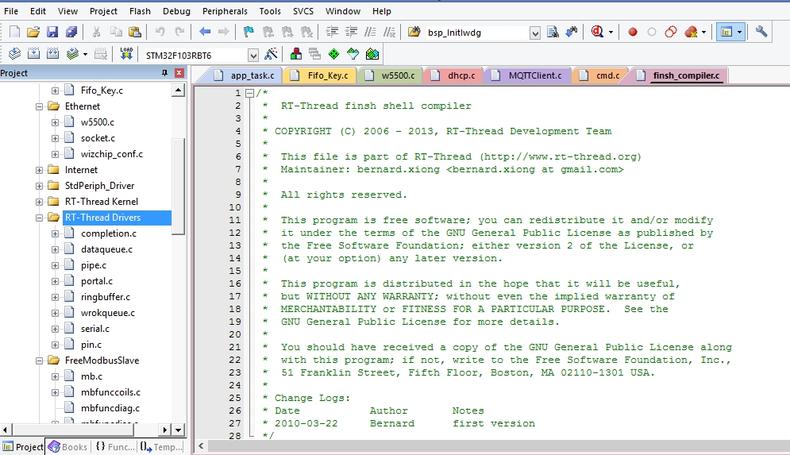Viewport: 790px width, 455px height.
Task: Click inside the bsp_InitIwdg find field
Action: click(x=476, y=33)
